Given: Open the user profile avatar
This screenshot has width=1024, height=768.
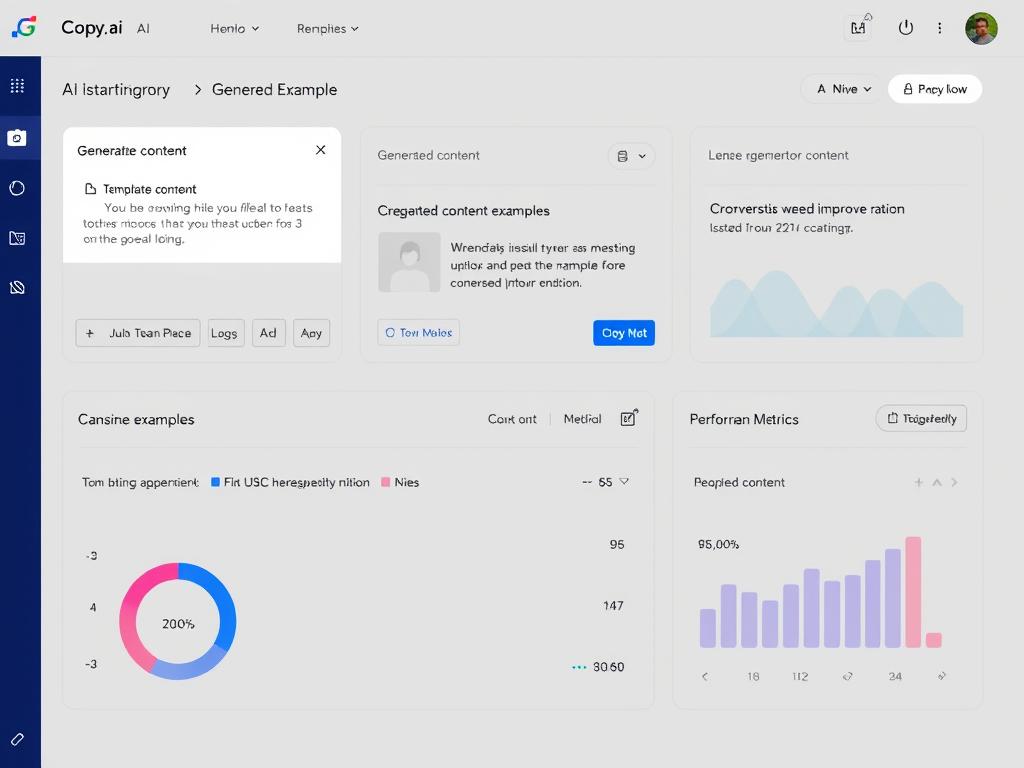Looking at the screenshot, I should [x=982, y=28].
